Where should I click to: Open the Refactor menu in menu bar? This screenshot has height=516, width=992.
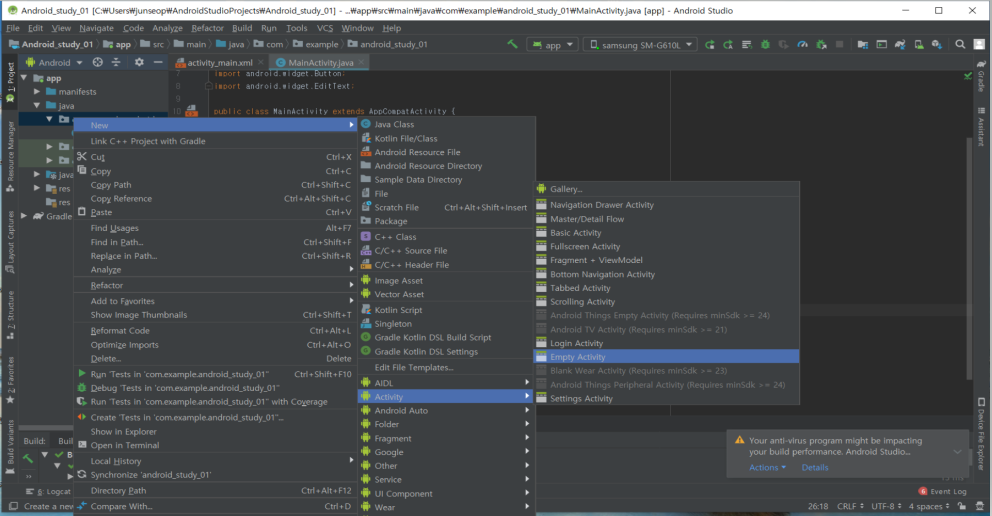pos(208,28)
